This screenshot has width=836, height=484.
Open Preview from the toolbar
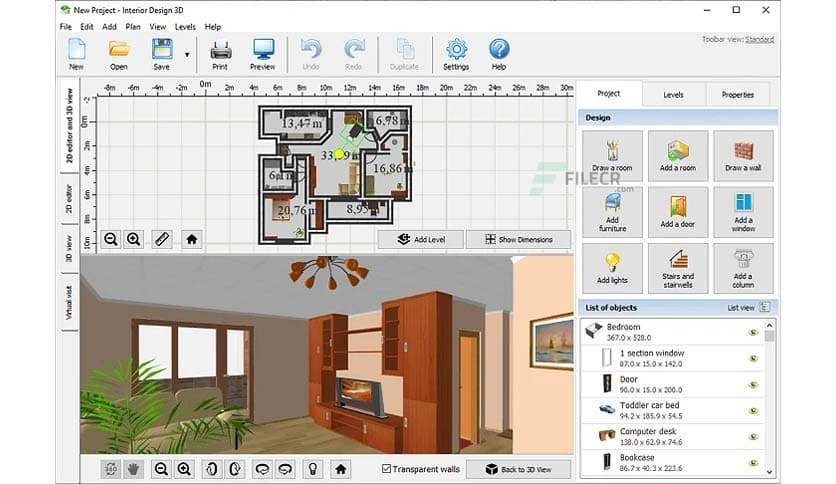263,54
